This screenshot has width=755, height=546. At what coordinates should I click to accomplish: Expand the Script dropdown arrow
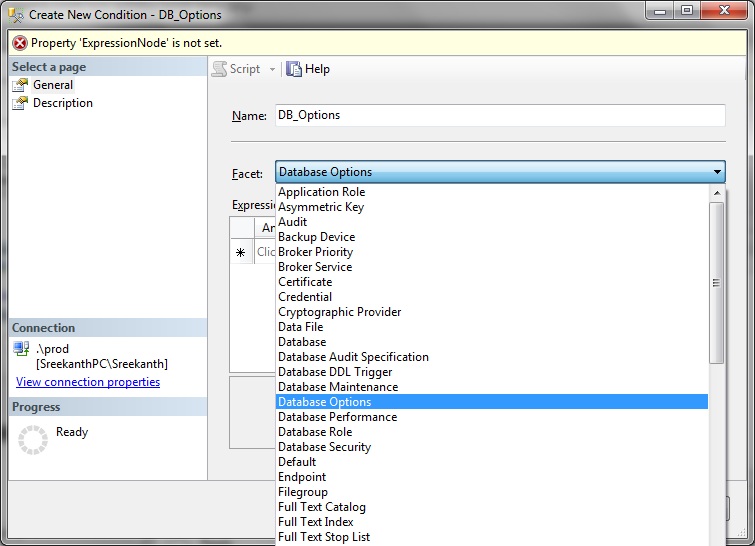272,69
